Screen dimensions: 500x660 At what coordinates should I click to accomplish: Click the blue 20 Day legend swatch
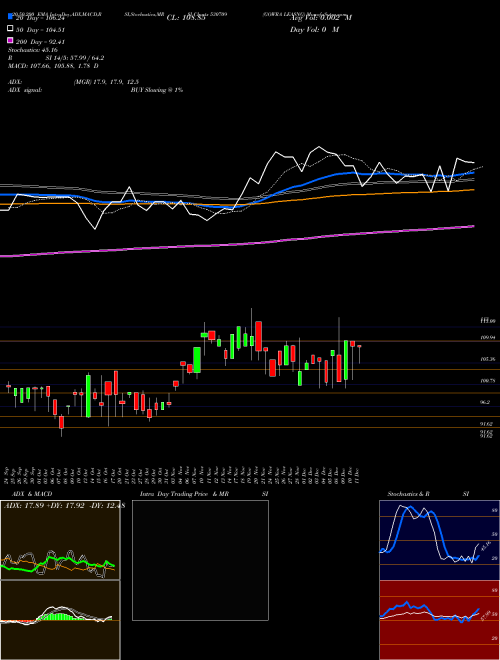[x=10, y=17]
